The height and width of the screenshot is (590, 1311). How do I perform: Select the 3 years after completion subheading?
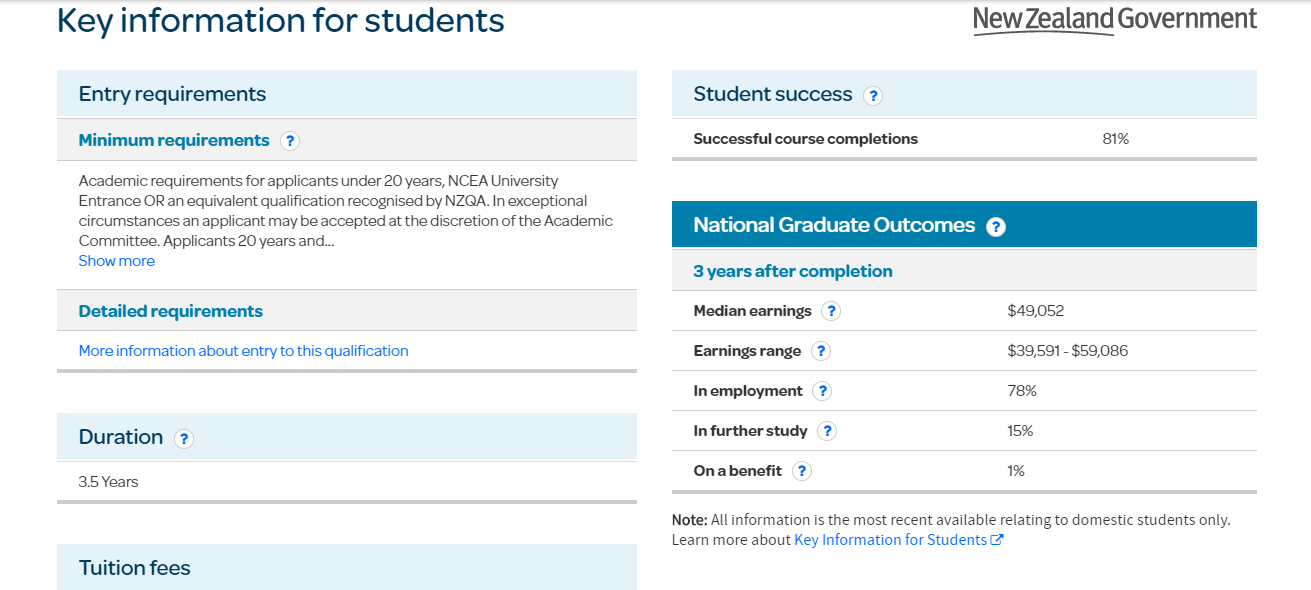click(793, 271)
